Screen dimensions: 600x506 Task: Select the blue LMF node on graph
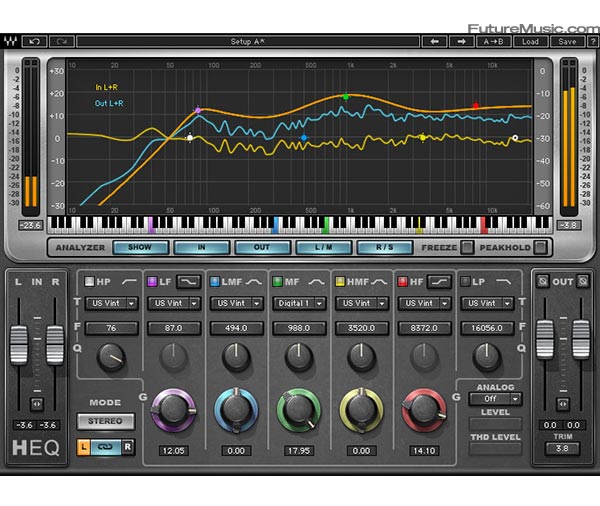coord(304,138)
